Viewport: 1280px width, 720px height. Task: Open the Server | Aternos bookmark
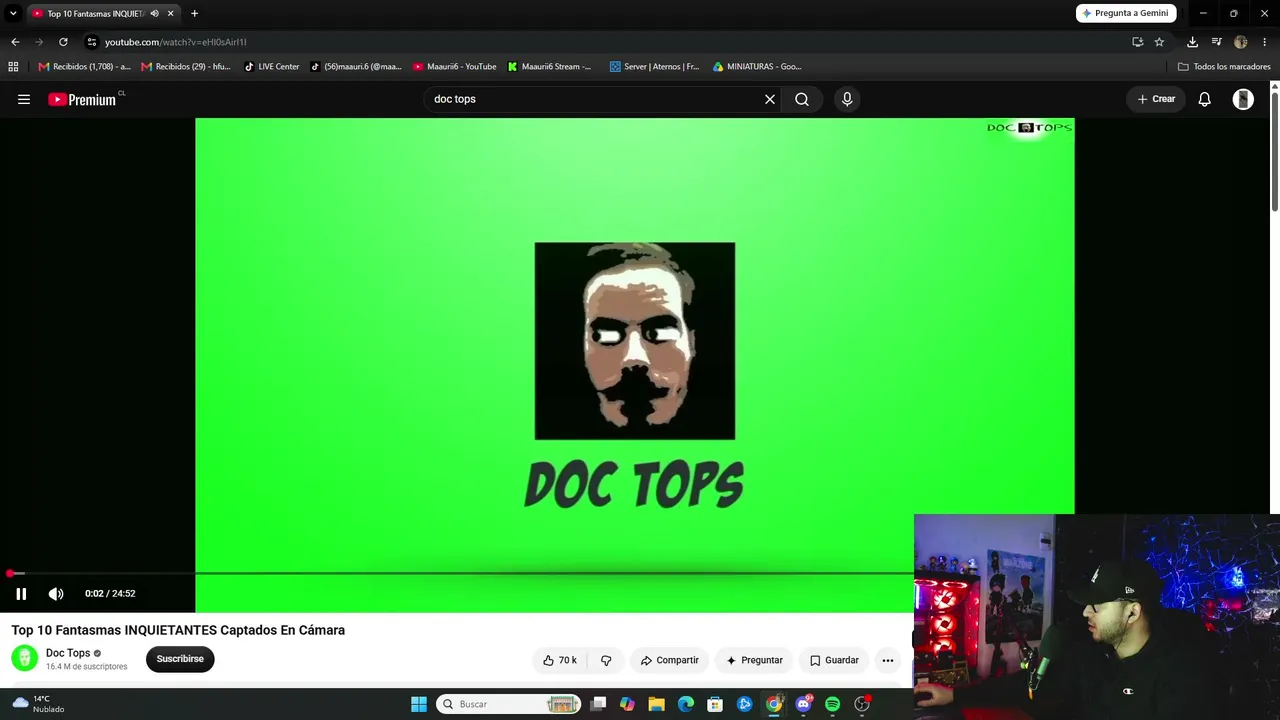(655, 67)
